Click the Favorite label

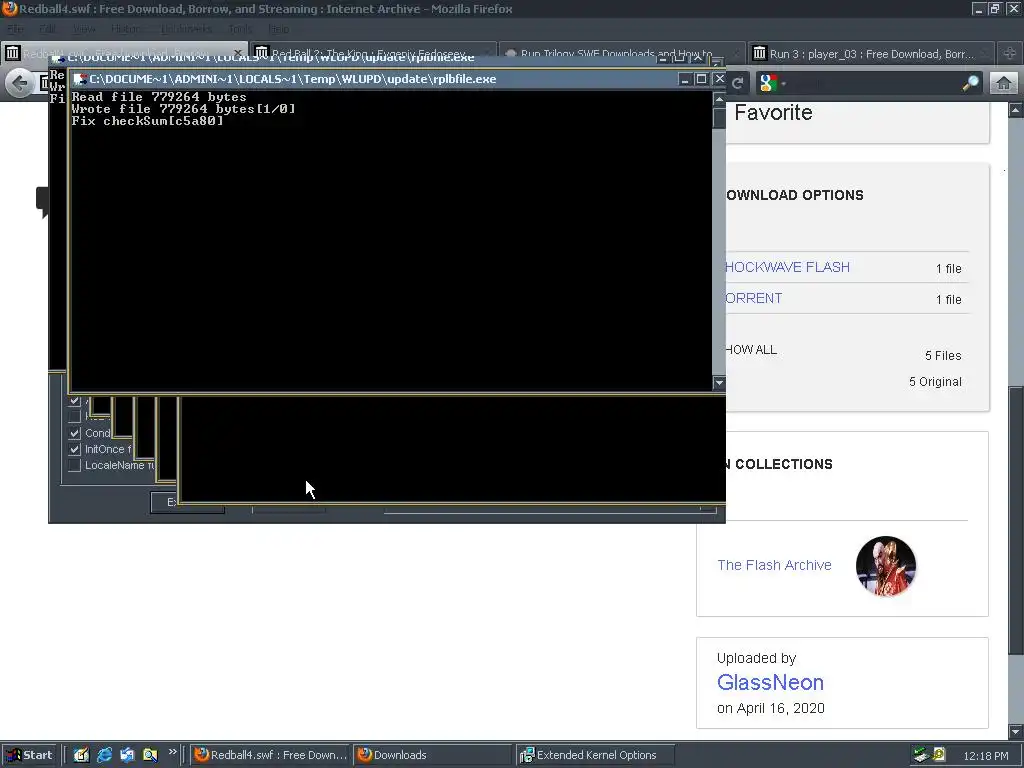point(773,112)
